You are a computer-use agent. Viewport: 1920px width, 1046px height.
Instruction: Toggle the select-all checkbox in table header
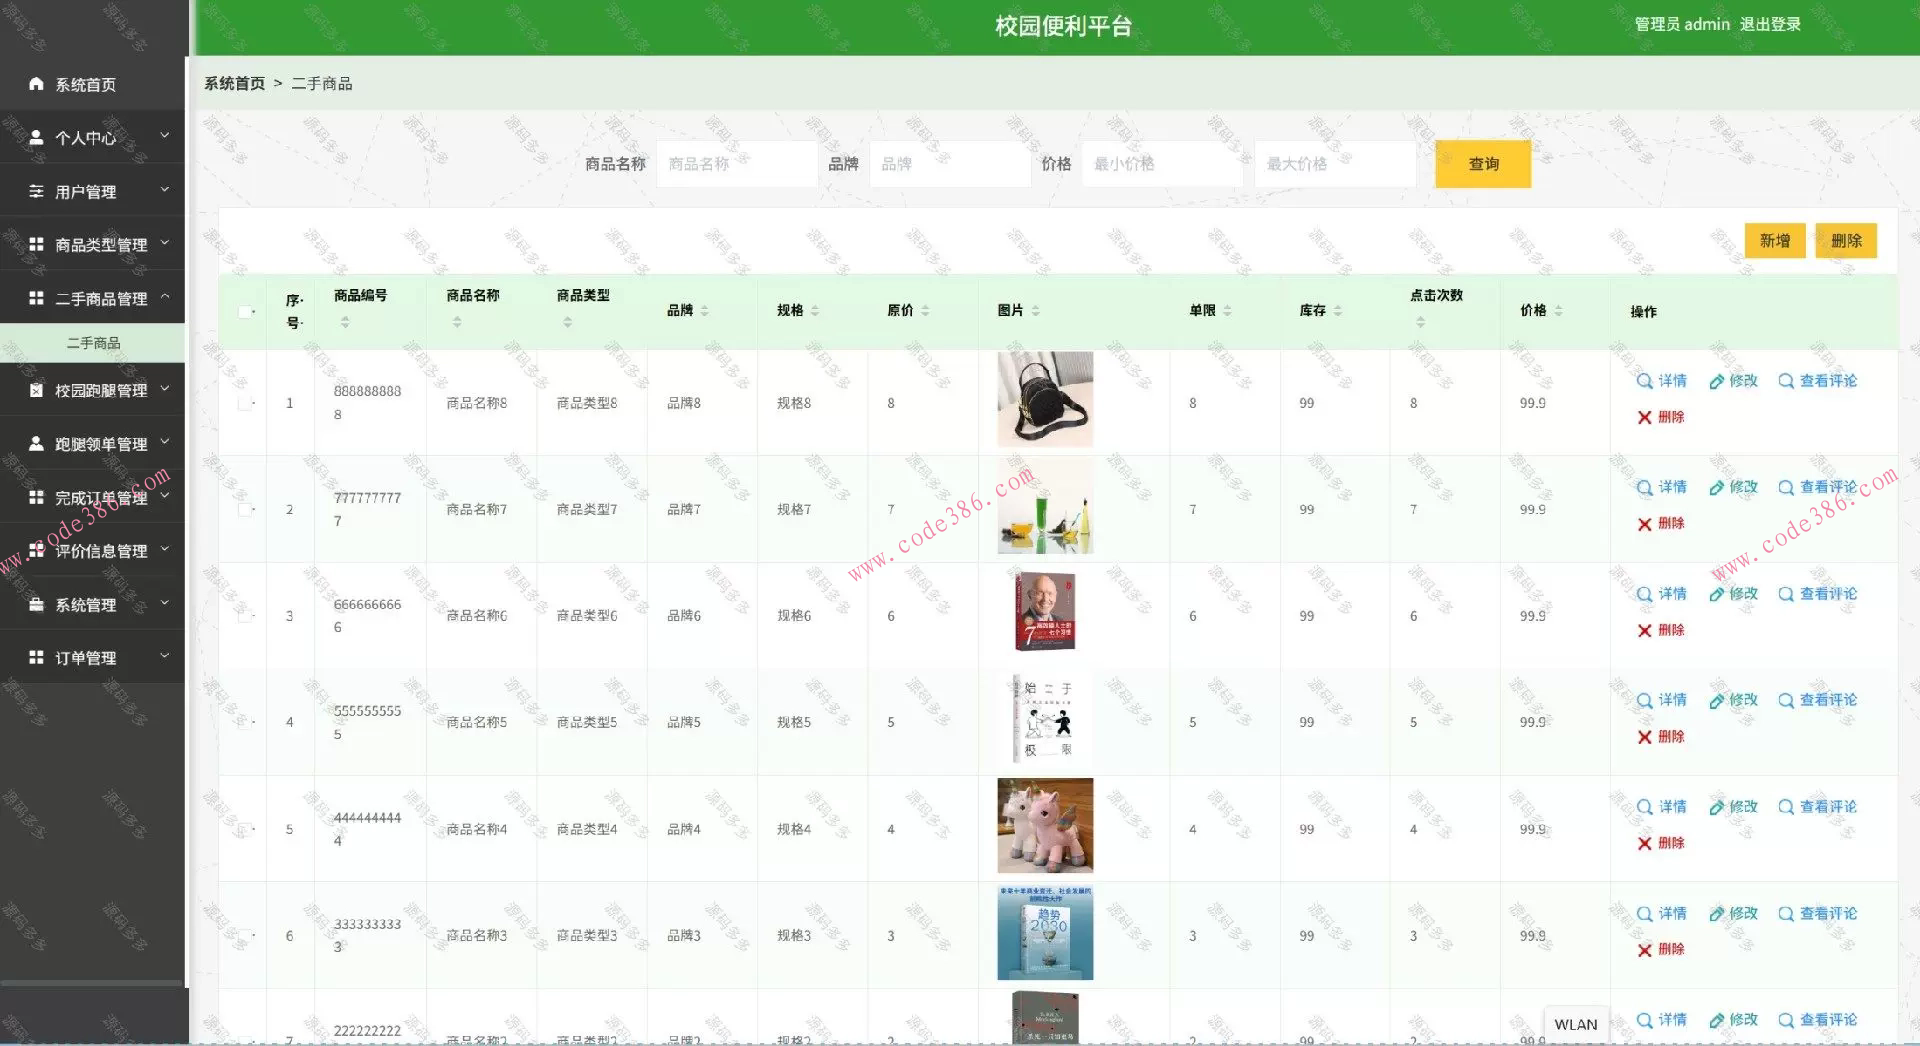tap(245, 312)
